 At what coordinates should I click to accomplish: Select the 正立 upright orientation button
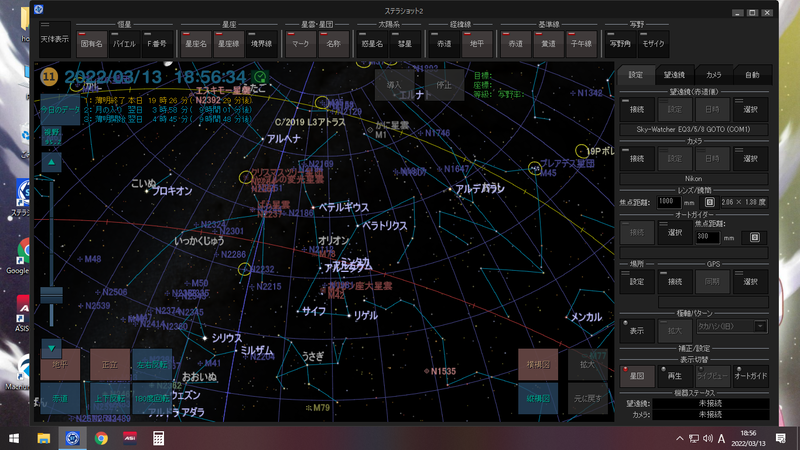coord(110,364)
